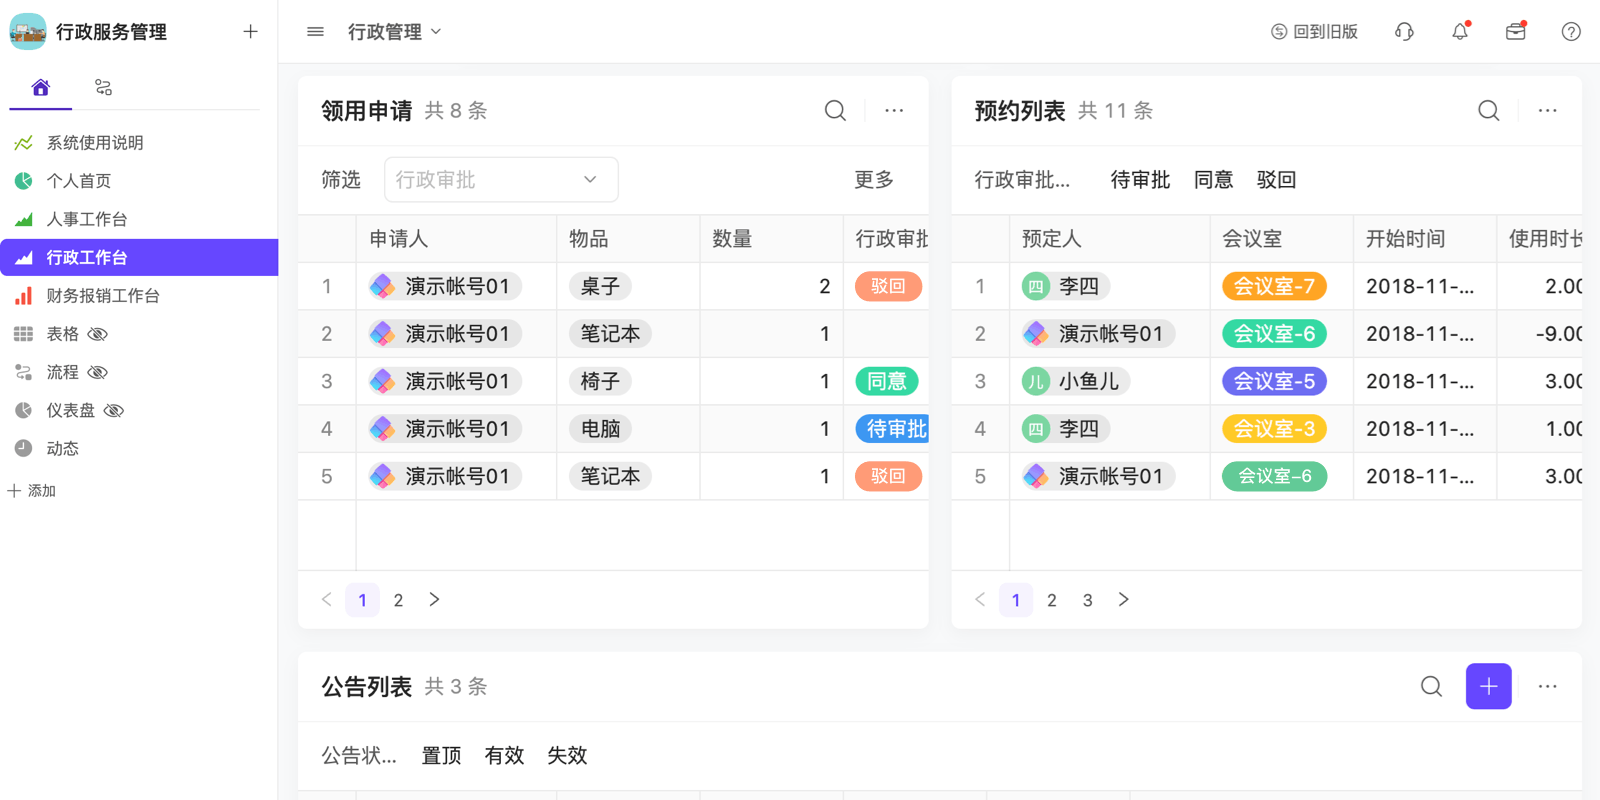Open the customer support headset icon
This screenshot has height=800, width=1600.
pos(1404,32)
